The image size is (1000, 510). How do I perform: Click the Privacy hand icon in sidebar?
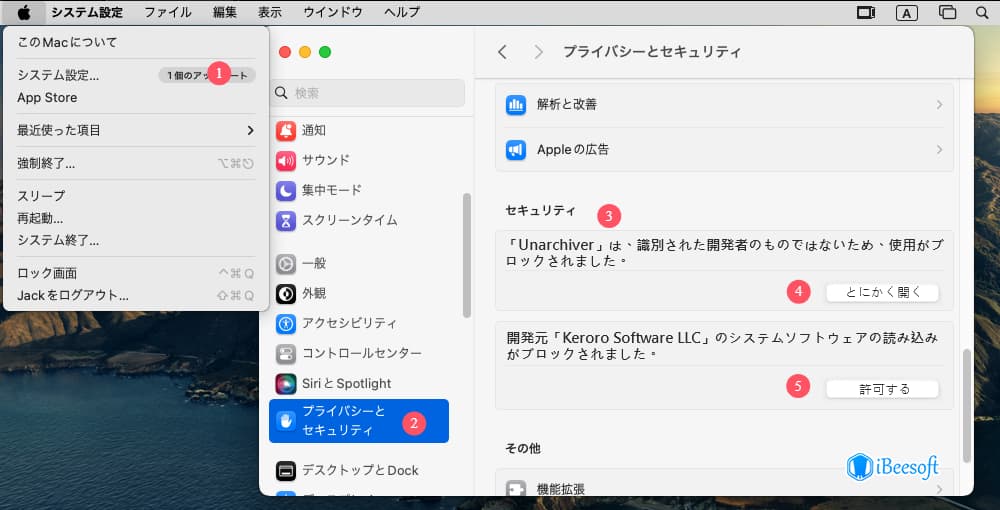coord(286,421)
